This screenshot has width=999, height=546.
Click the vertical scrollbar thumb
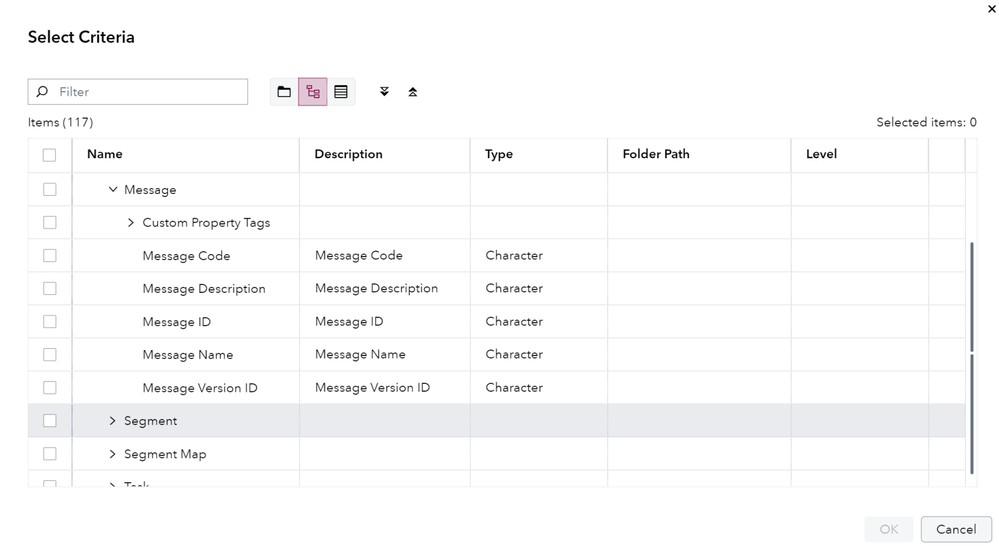tap(971, 357)
